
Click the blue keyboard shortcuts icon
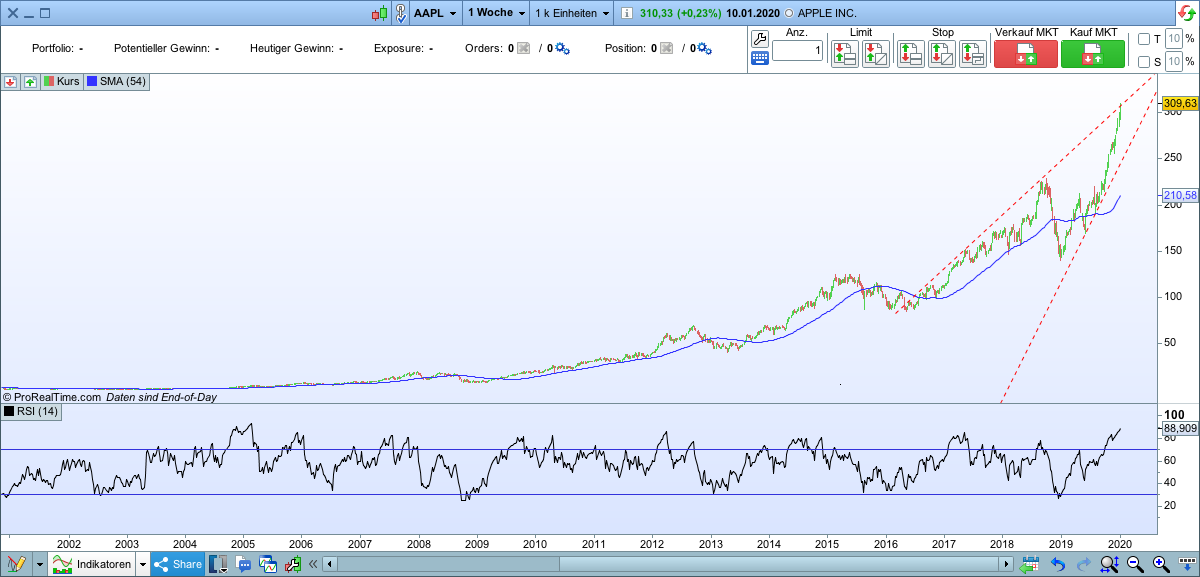(759, 58)
